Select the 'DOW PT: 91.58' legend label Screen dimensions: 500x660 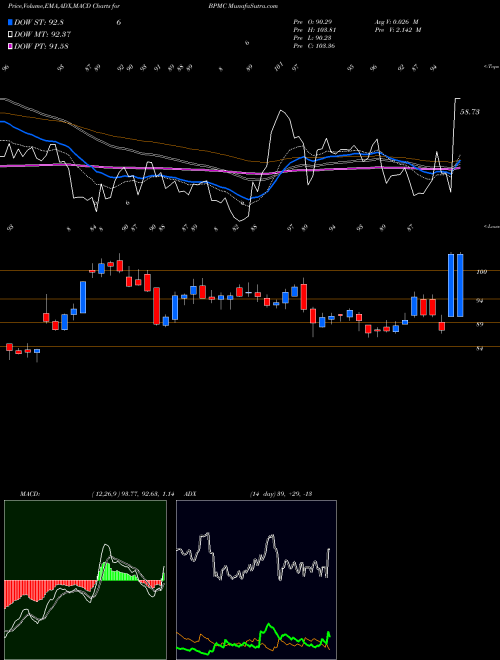[x=41, y=46]
